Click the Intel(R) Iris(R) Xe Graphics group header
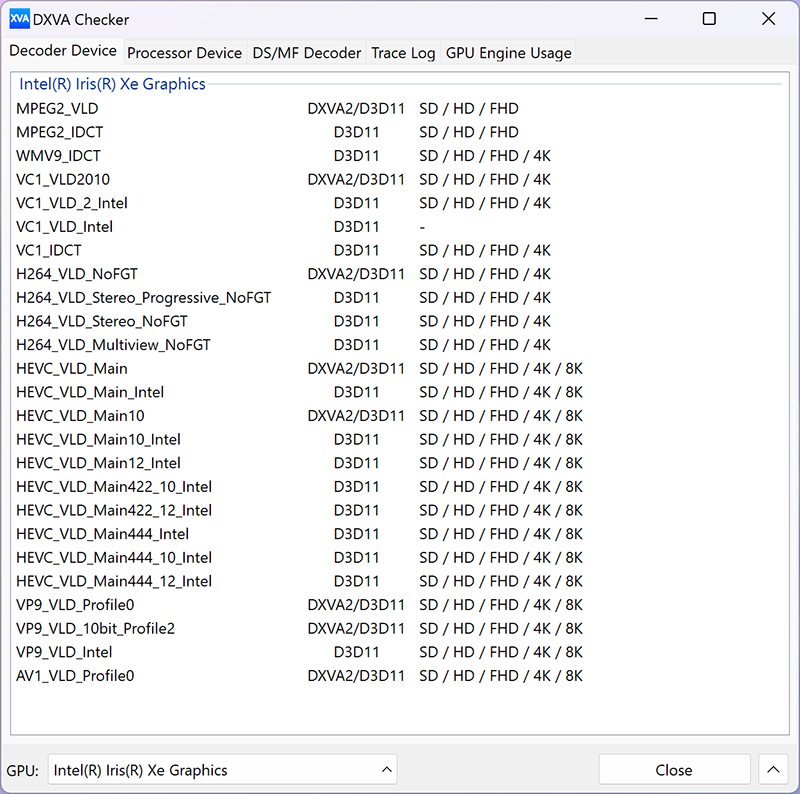The image size is (800, 794). 112,84
